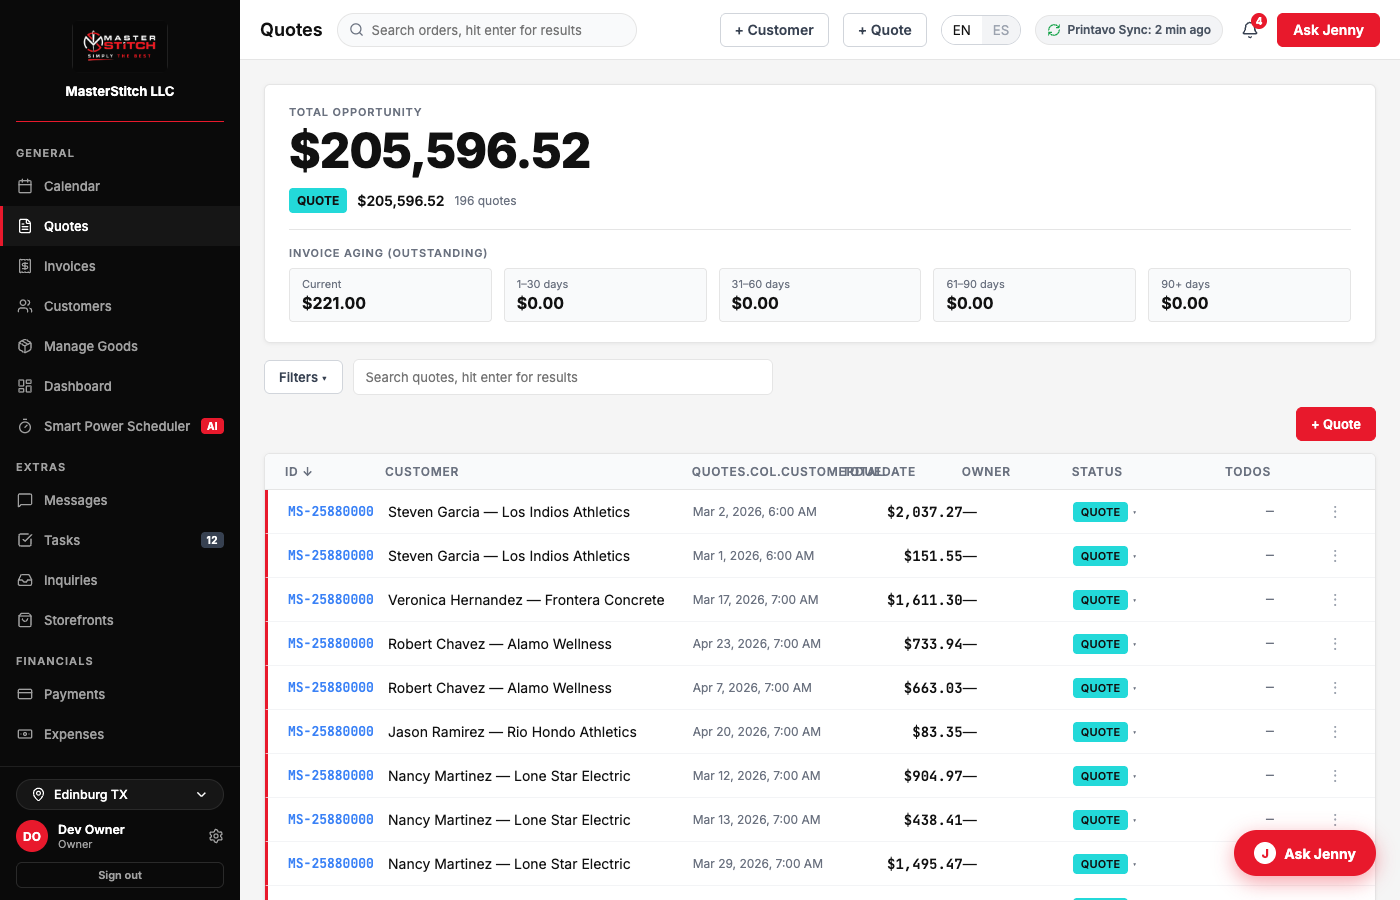Open Calendar in sidebar
The width and height of the screenshot is (1400, 900).
tap(120, 186)
